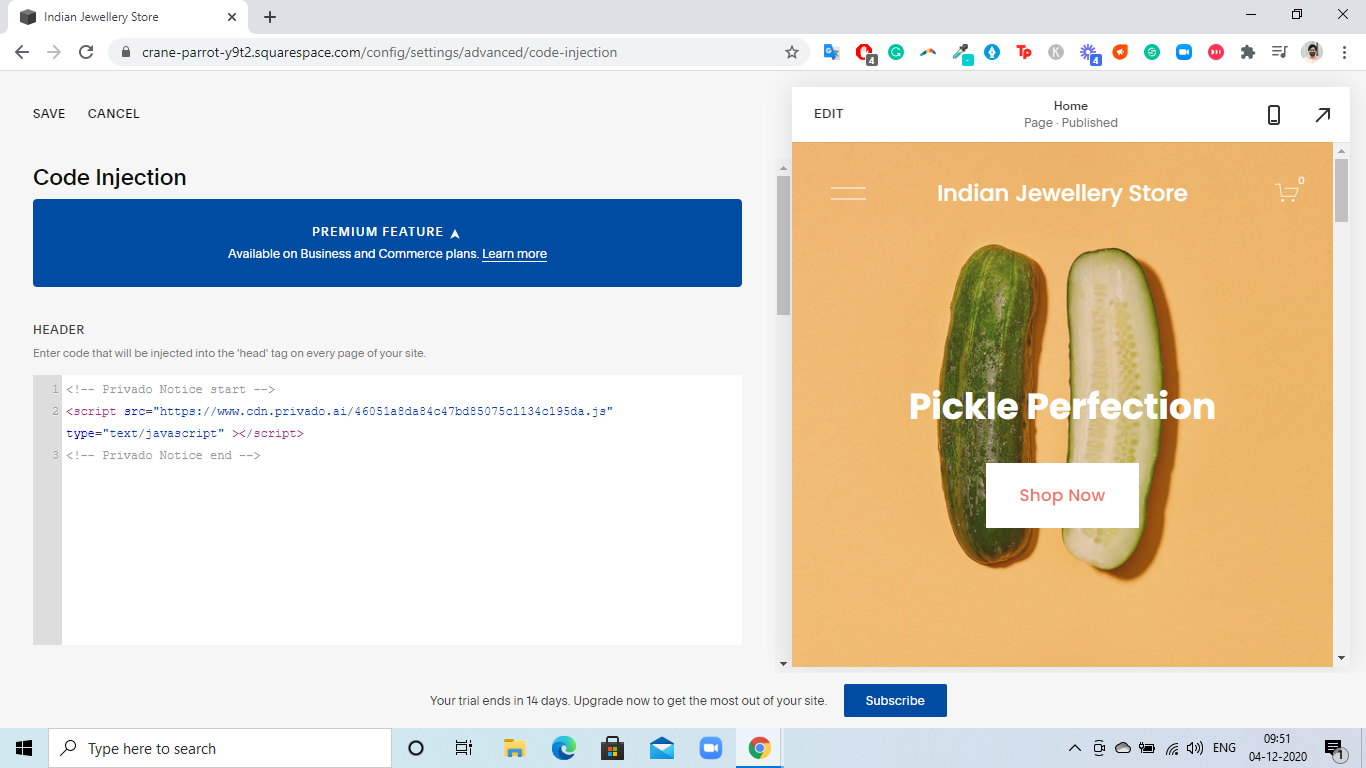Open the Zoom extension in toolbar
The image size is (1366, 768).
[x=1184, y=52]
